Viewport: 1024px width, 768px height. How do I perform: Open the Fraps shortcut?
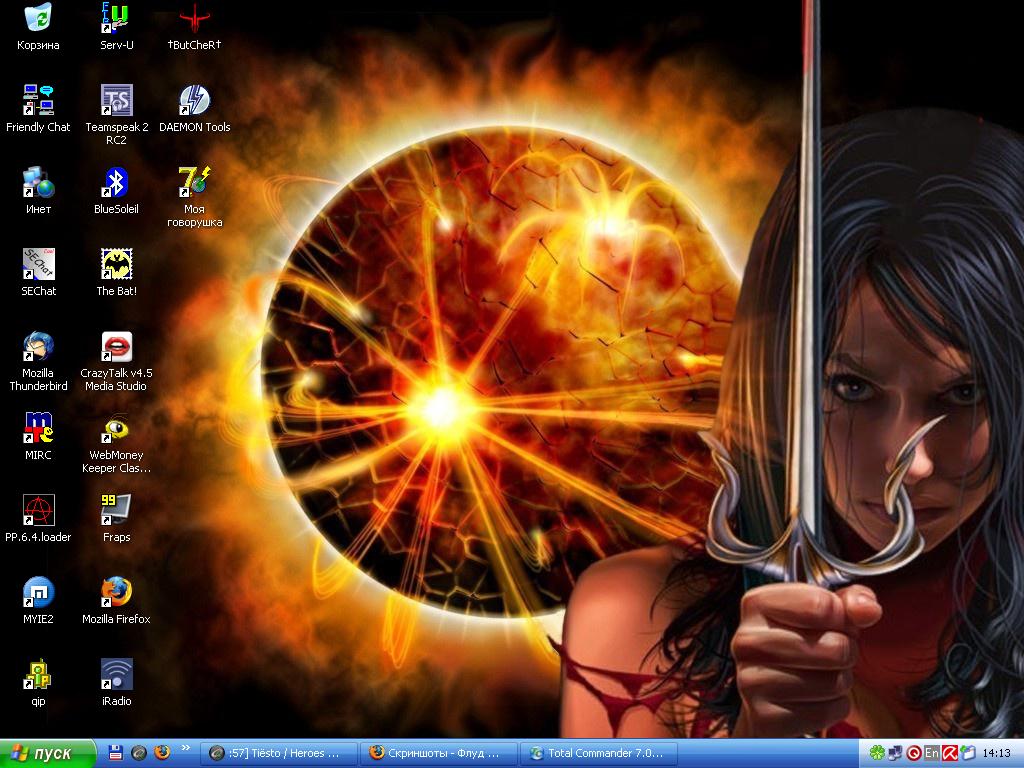pos(116,519)
